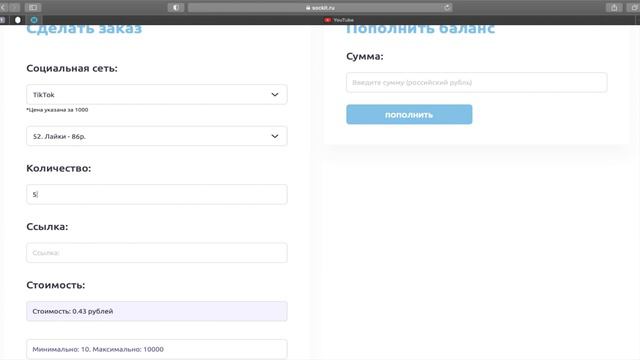Show the Safari sidebar
Image resolution: width=640 pixels, height=360 pixels.
tap(33, 7)
